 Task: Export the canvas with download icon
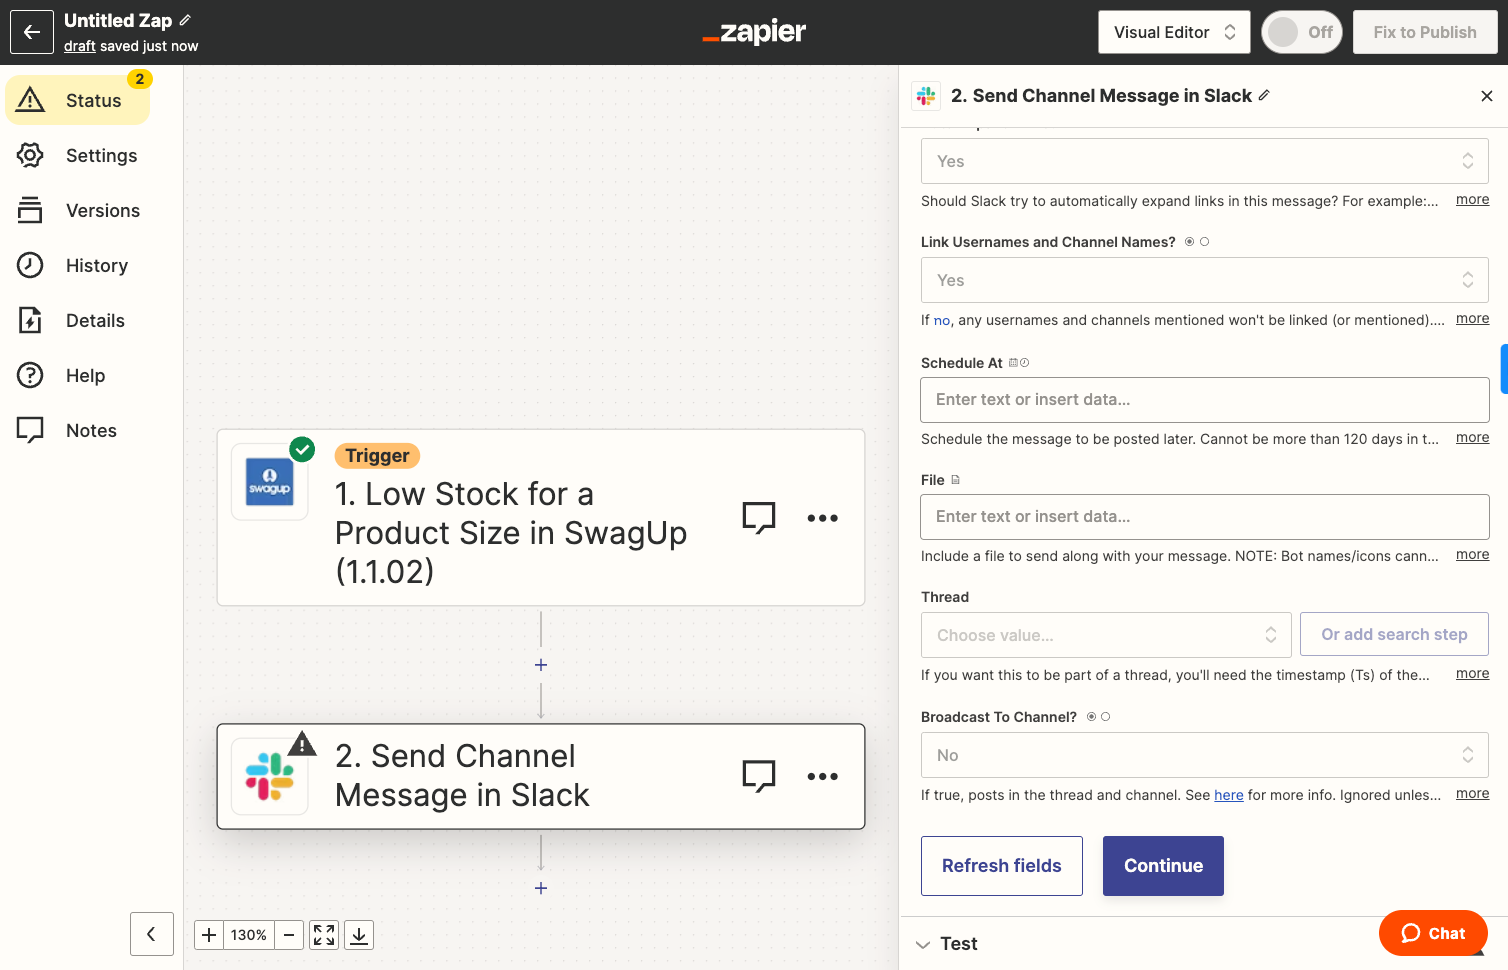359,935
